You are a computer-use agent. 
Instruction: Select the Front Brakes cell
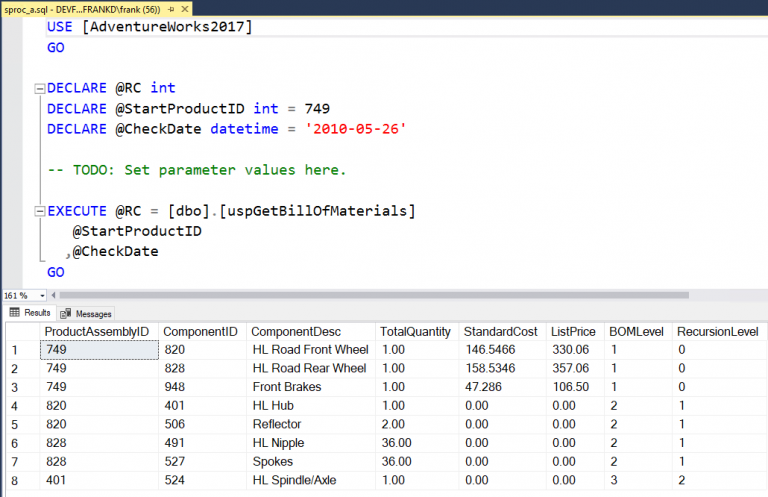point(289,387)
